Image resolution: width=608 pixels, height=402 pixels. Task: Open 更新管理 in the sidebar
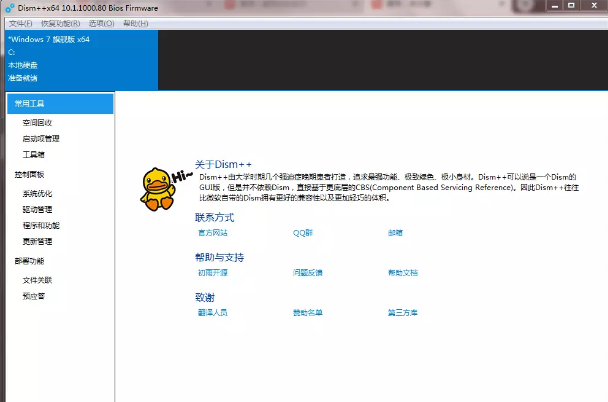click(x=37, y=242)
